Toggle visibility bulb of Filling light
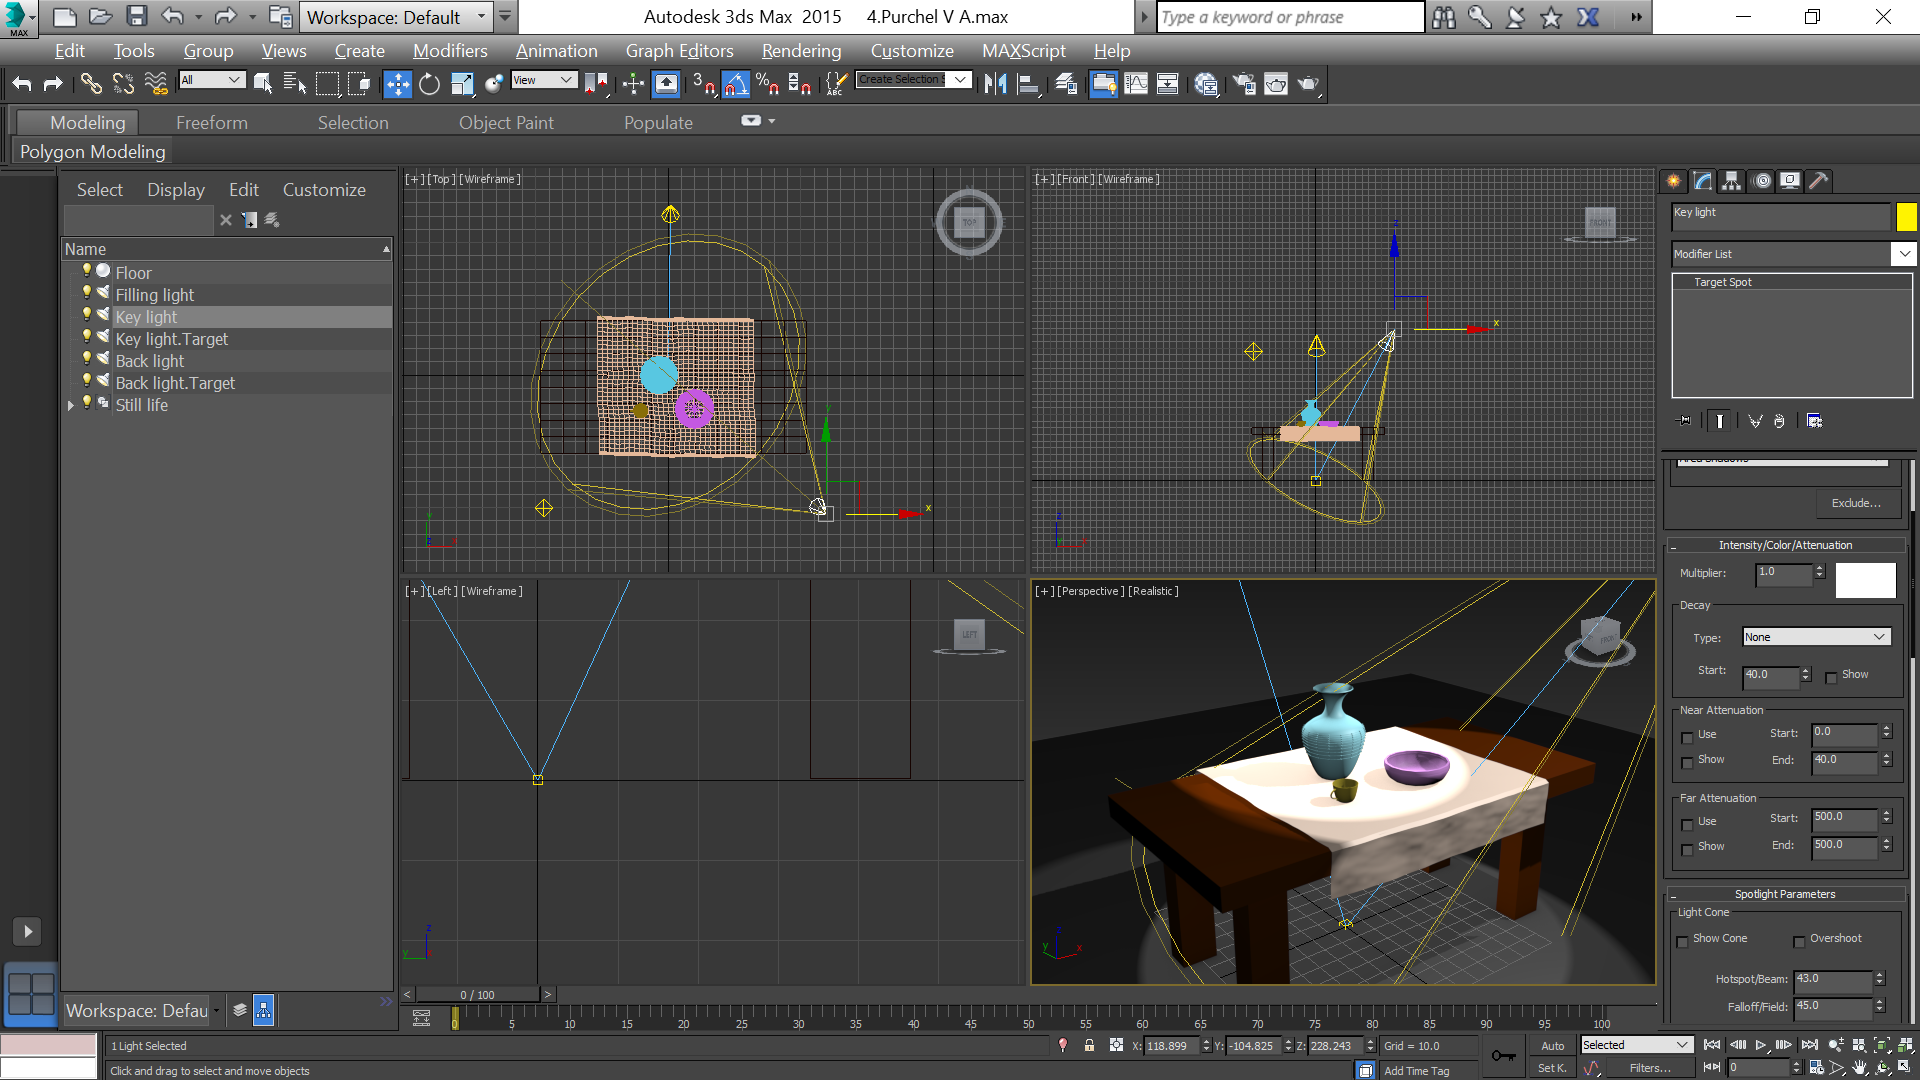 tap(87, 294)
